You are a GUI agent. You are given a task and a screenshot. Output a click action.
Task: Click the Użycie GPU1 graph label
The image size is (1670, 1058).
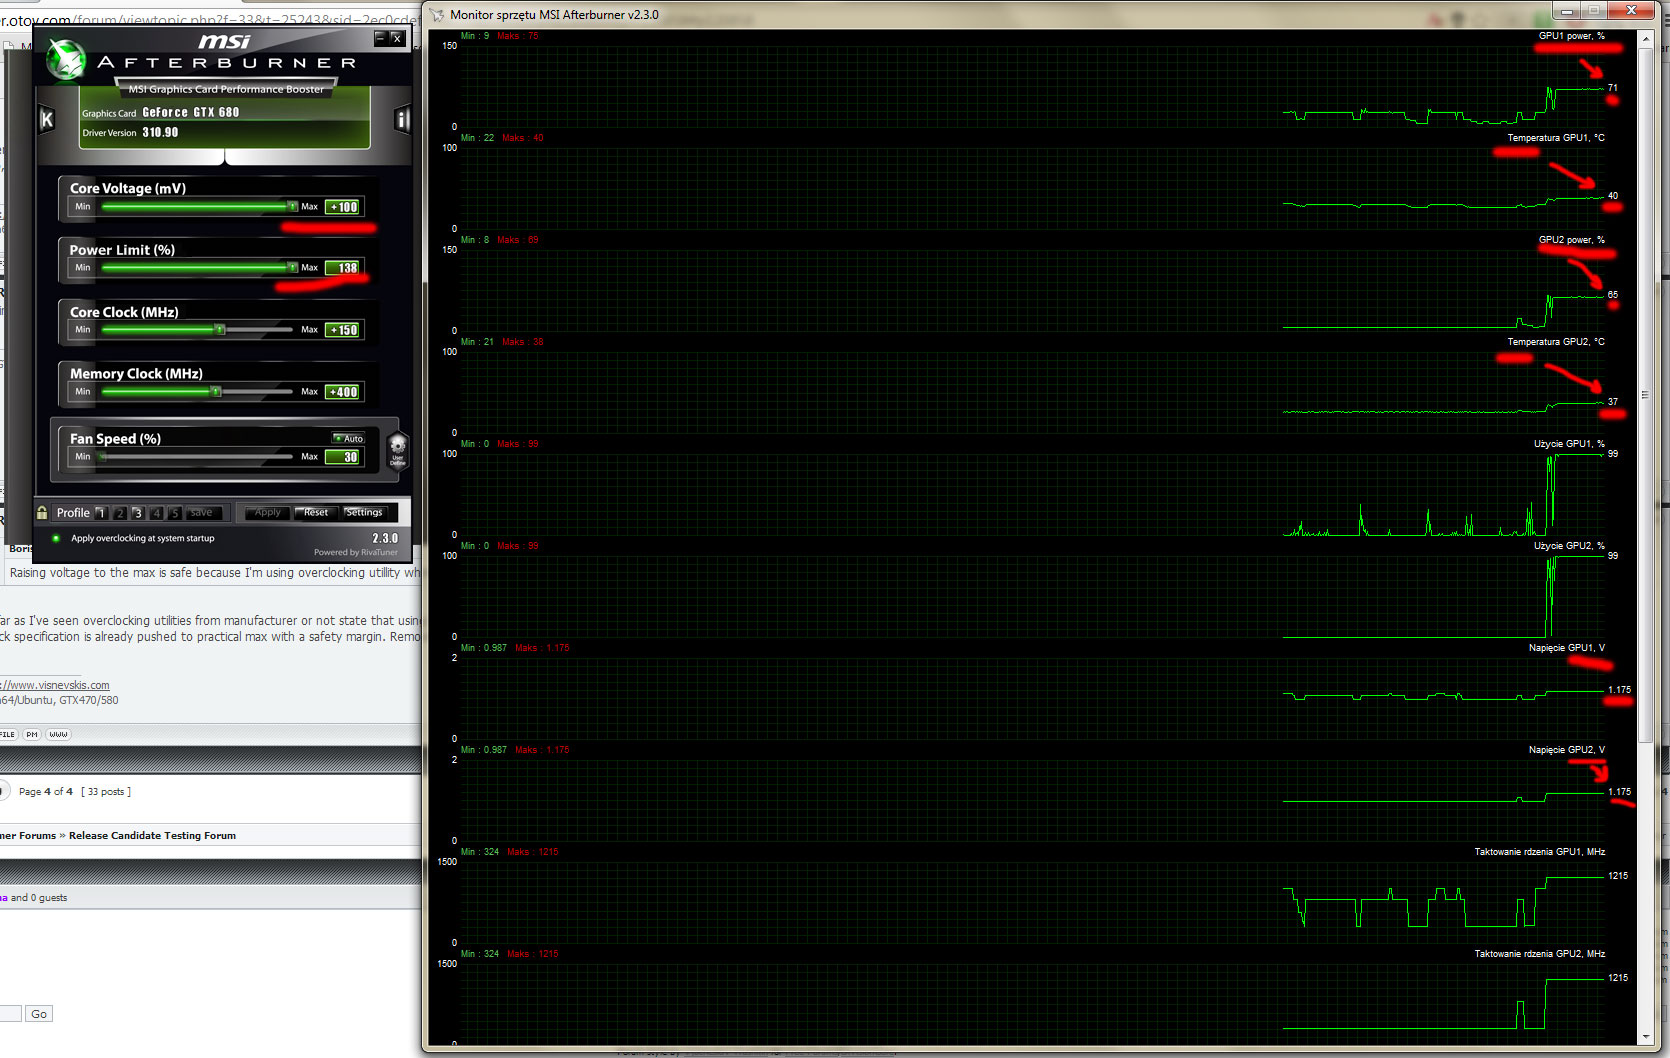(1569, 444)
